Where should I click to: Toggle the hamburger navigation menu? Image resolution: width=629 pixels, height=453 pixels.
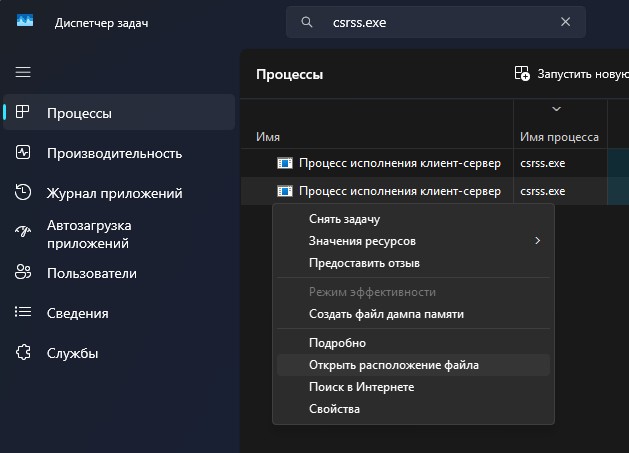[x=23, y=72]
